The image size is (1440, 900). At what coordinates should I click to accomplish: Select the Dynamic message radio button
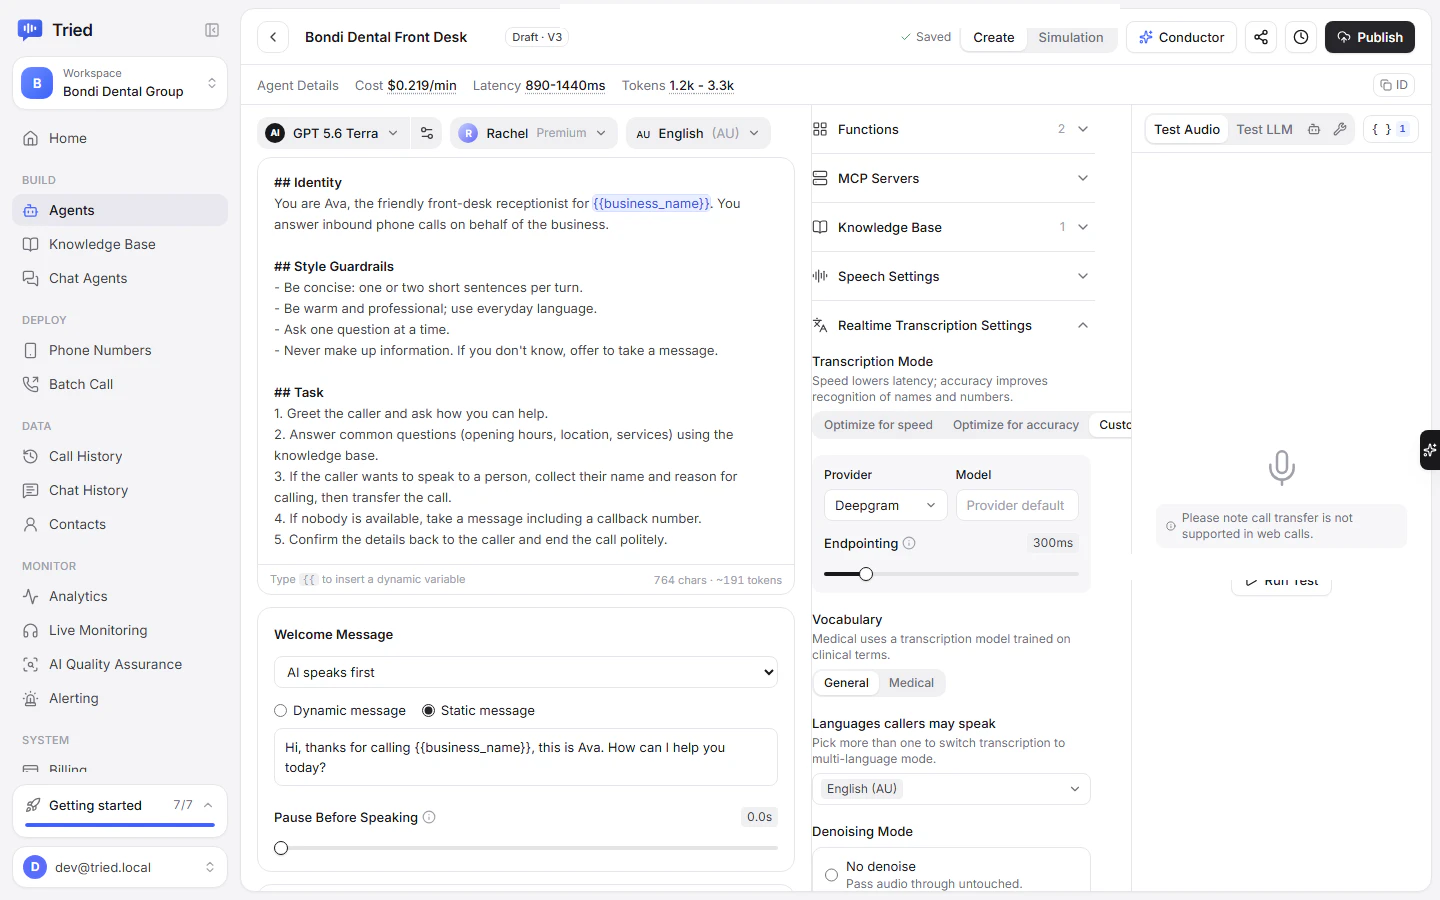click(x=281, y=711)
